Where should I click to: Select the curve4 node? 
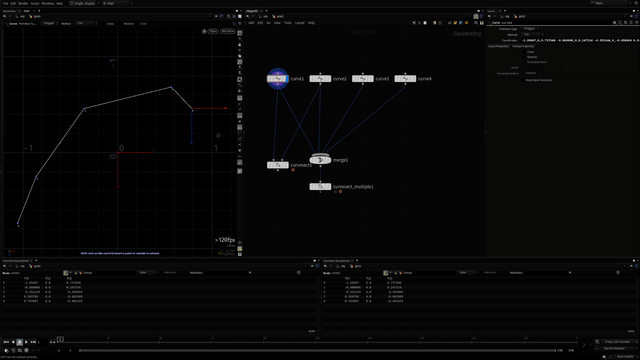pos(405,79)
